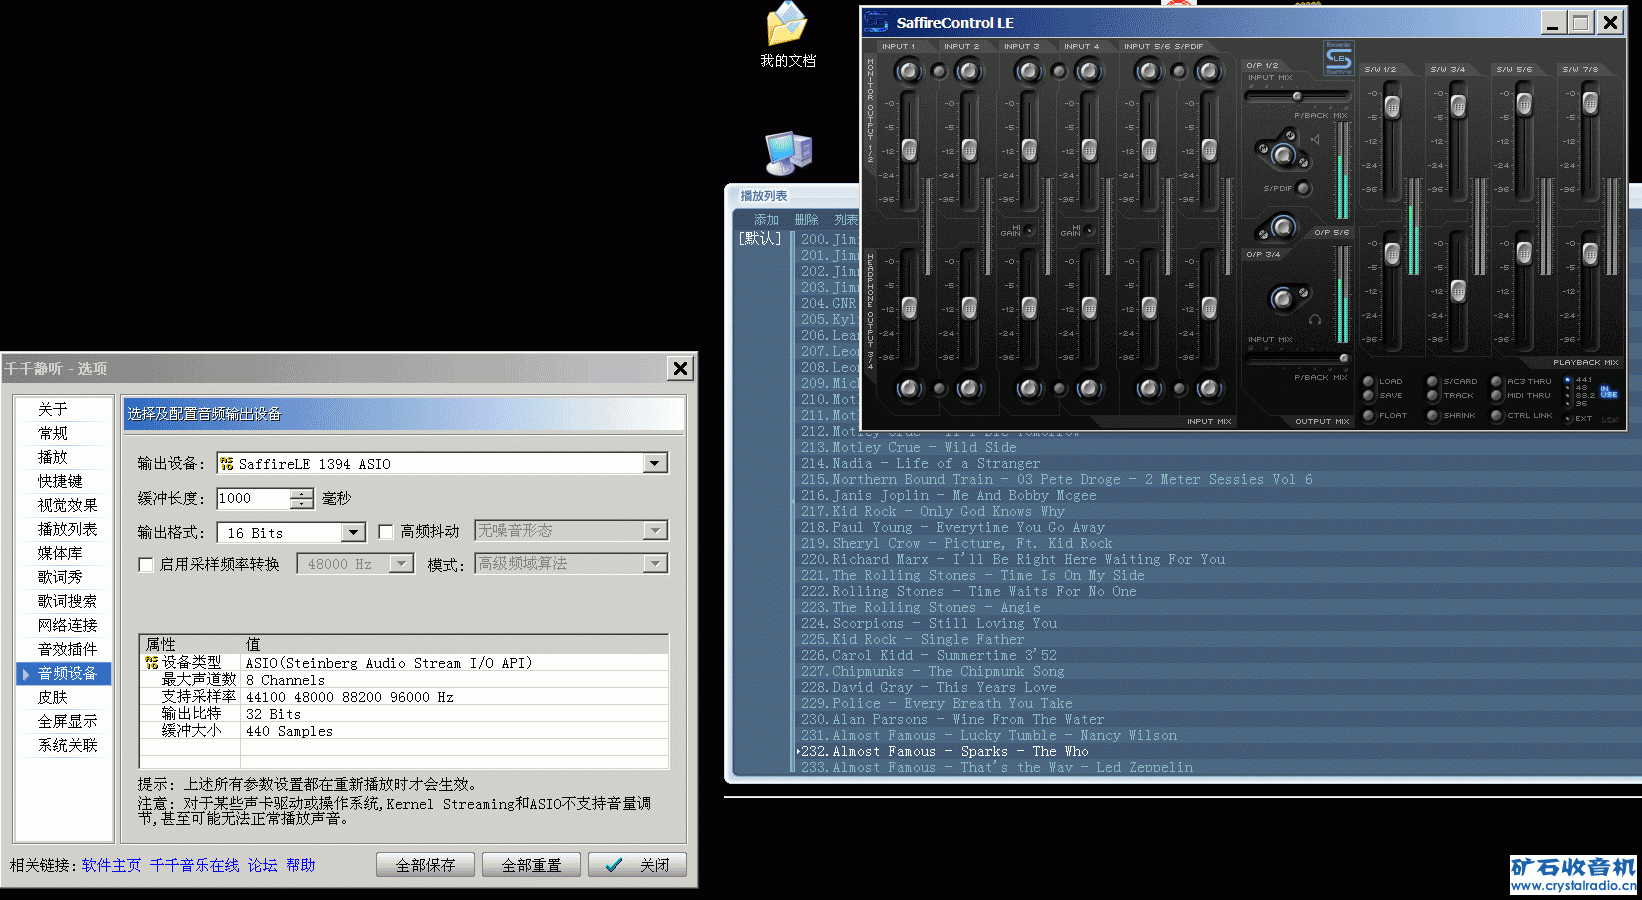The width and height of the screenshot is (1642, 900).
Task: Decrease 缓冲长度 with the down stepper arrow
Action: [301, 503]
